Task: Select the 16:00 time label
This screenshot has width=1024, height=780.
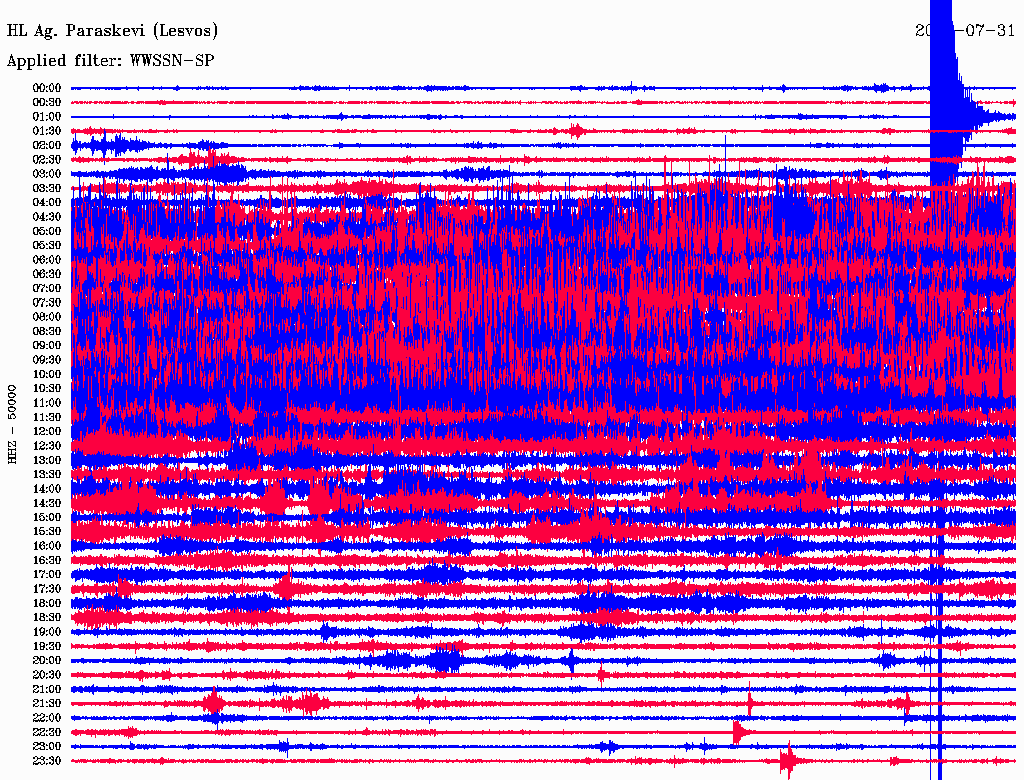Action: 47,546
